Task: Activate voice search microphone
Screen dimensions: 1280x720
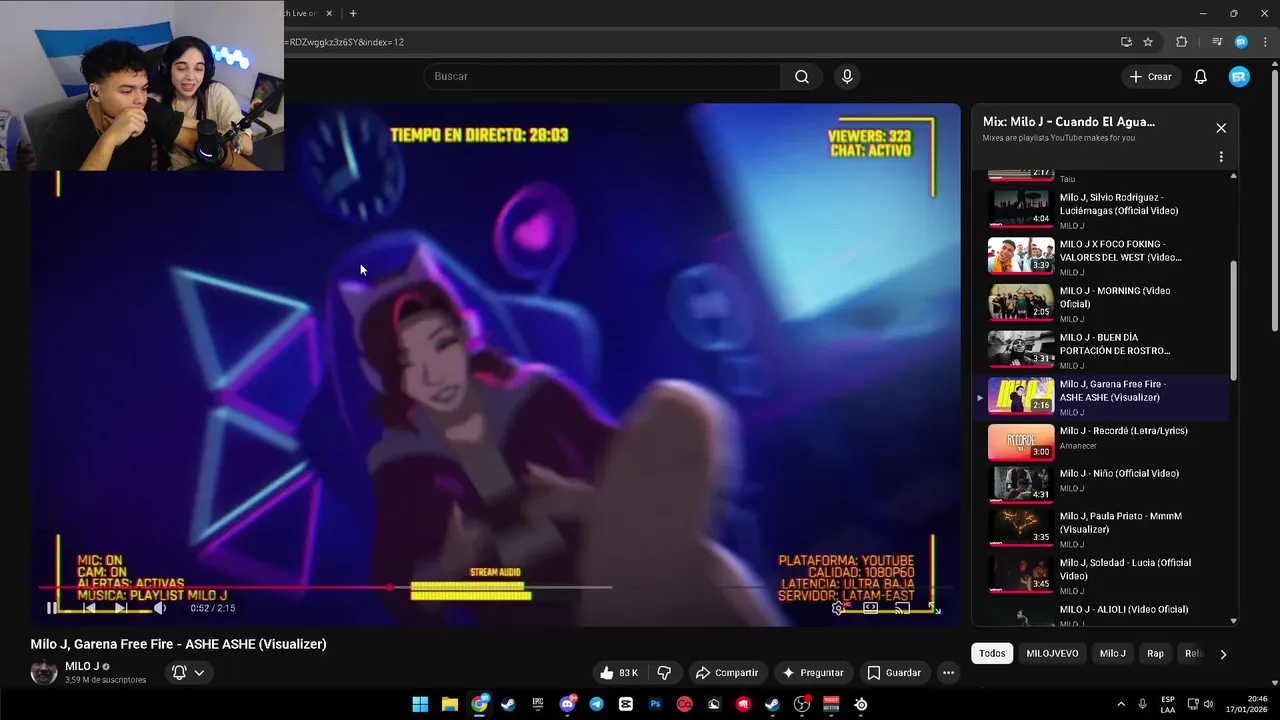Action: 847,77
